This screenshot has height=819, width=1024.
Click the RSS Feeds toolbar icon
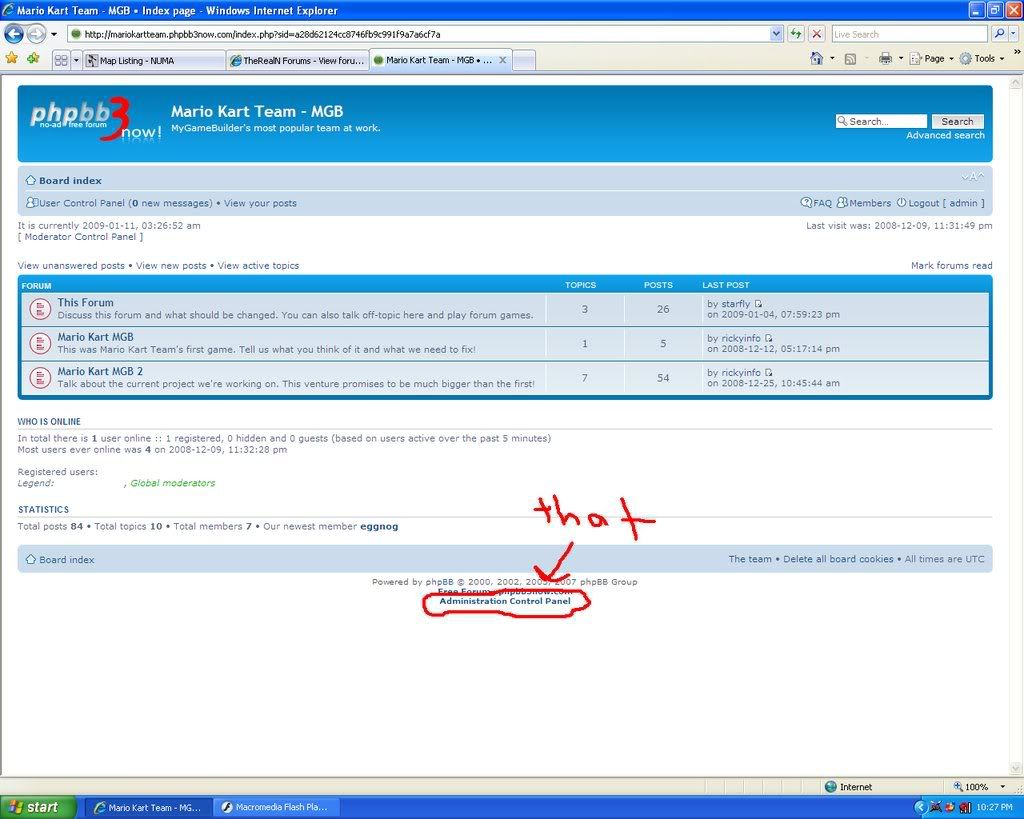click(x=850, y=59)
